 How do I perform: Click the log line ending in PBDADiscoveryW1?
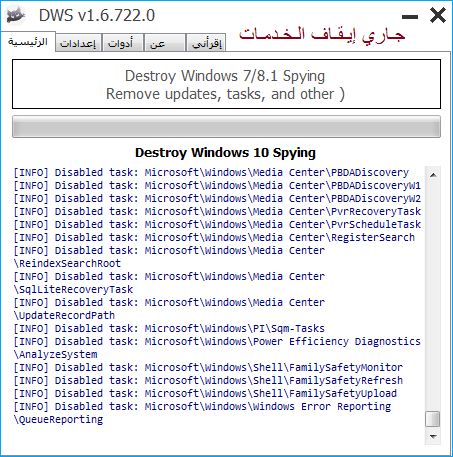217,186
